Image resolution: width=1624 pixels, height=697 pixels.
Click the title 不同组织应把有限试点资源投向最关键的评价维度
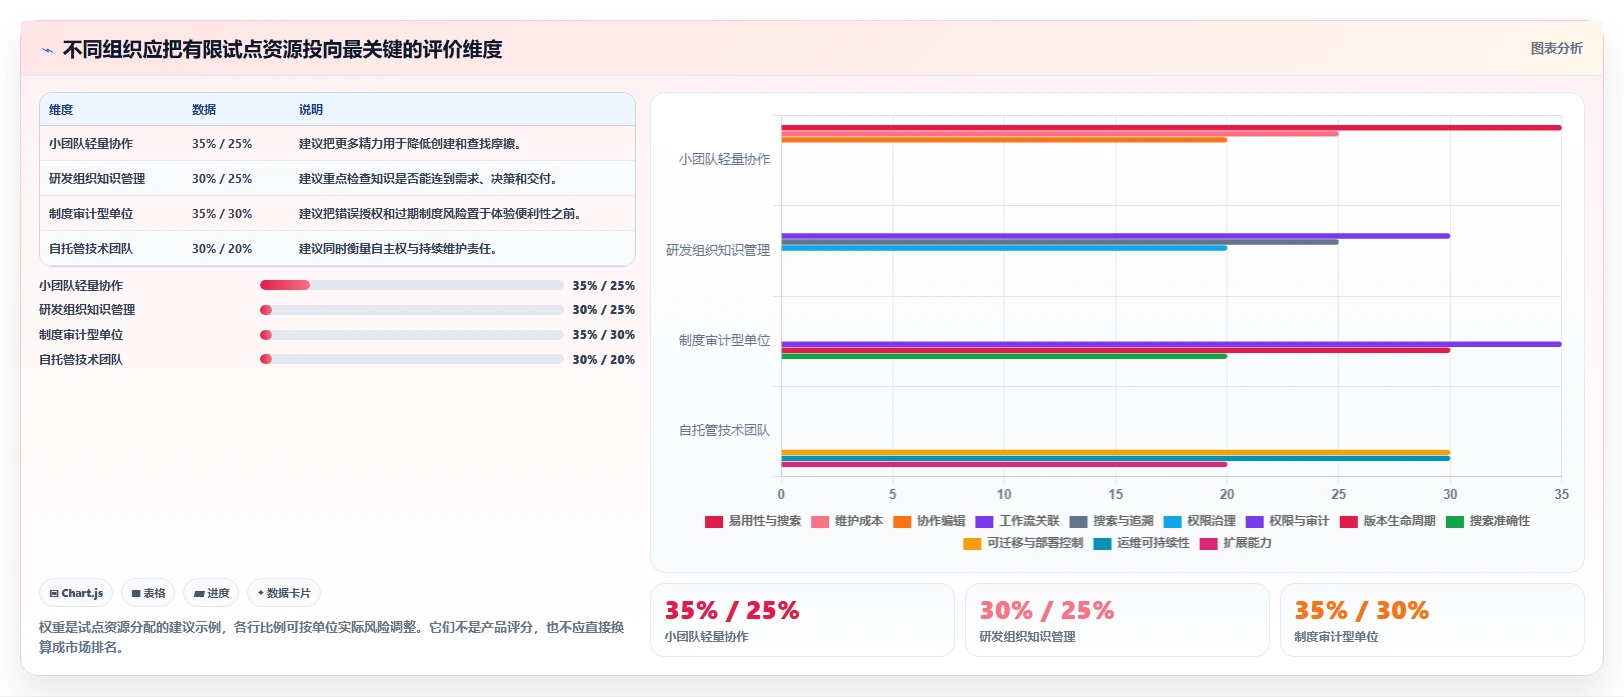(x=283, y=49)
